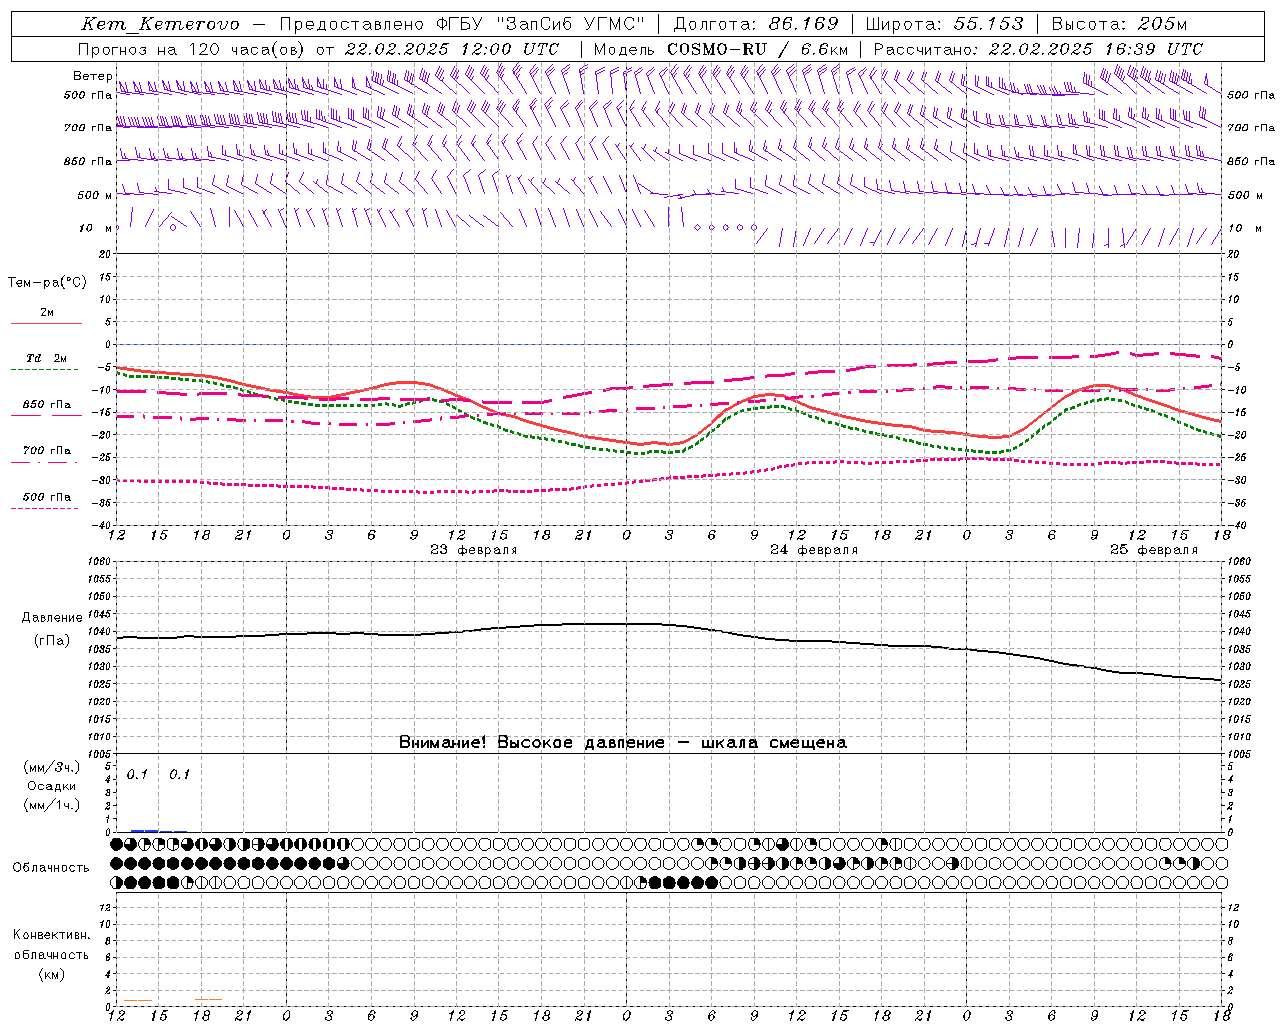1280x1024 pixels.
Task: Select the Высота: 205м label
Action: click(1119, 24)
